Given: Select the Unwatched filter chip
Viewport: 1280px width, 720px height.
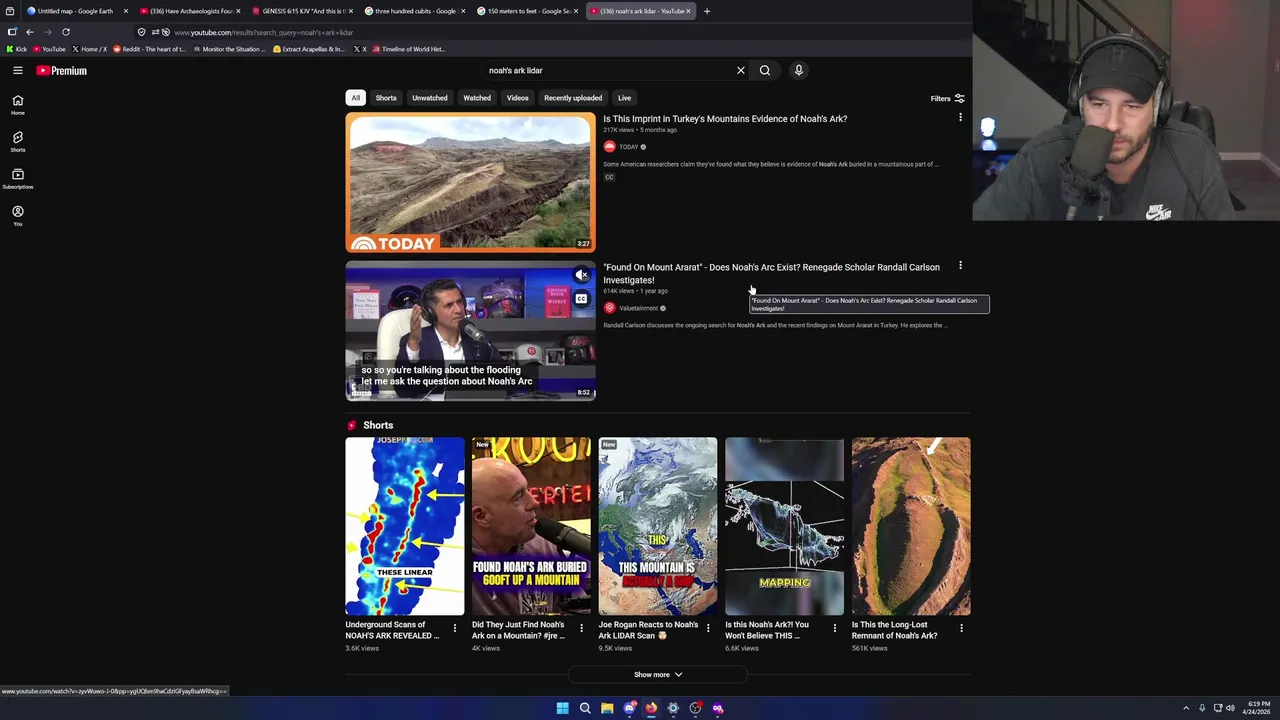Looking at the screenshot, I should tap(430, 98).
